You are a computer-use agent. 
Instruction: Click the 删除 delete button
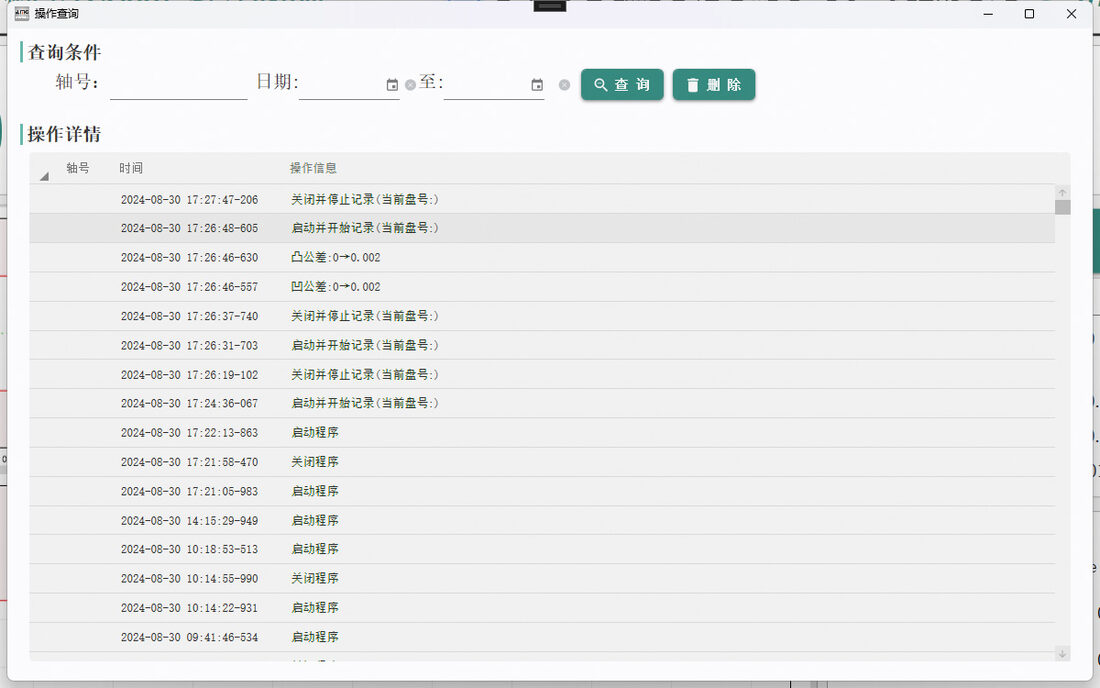(714, 85)
